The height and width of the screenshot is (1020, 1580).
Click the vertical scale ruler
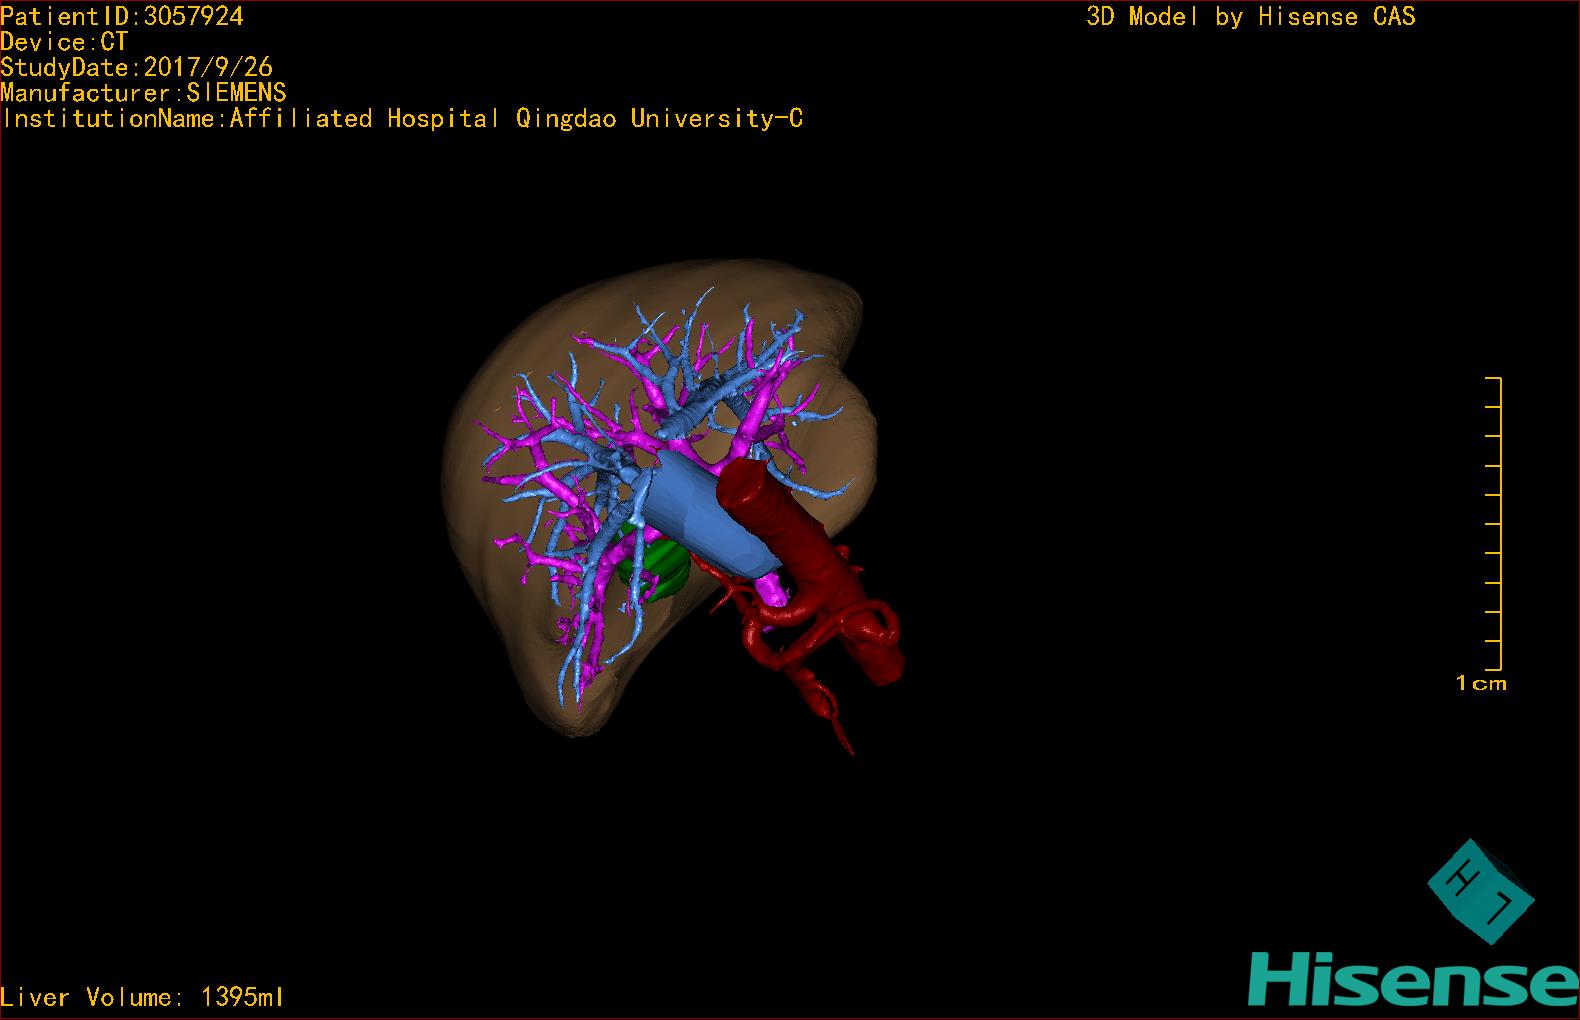click(1494, 524)
